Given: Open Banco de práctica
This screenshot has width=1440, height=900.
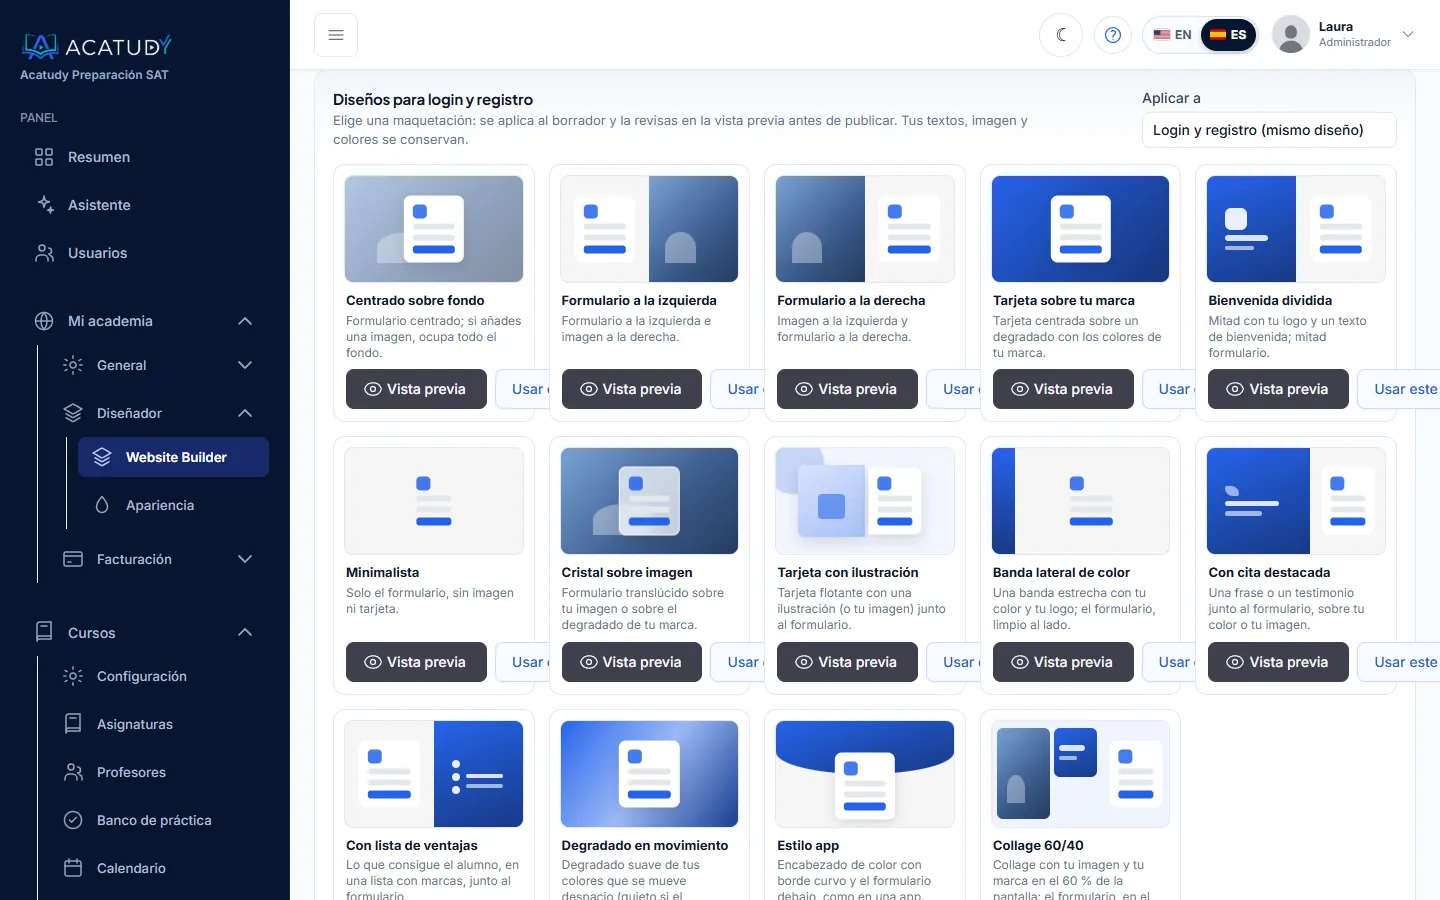Looking at the screenshot, I should click(x=159, y=820).
